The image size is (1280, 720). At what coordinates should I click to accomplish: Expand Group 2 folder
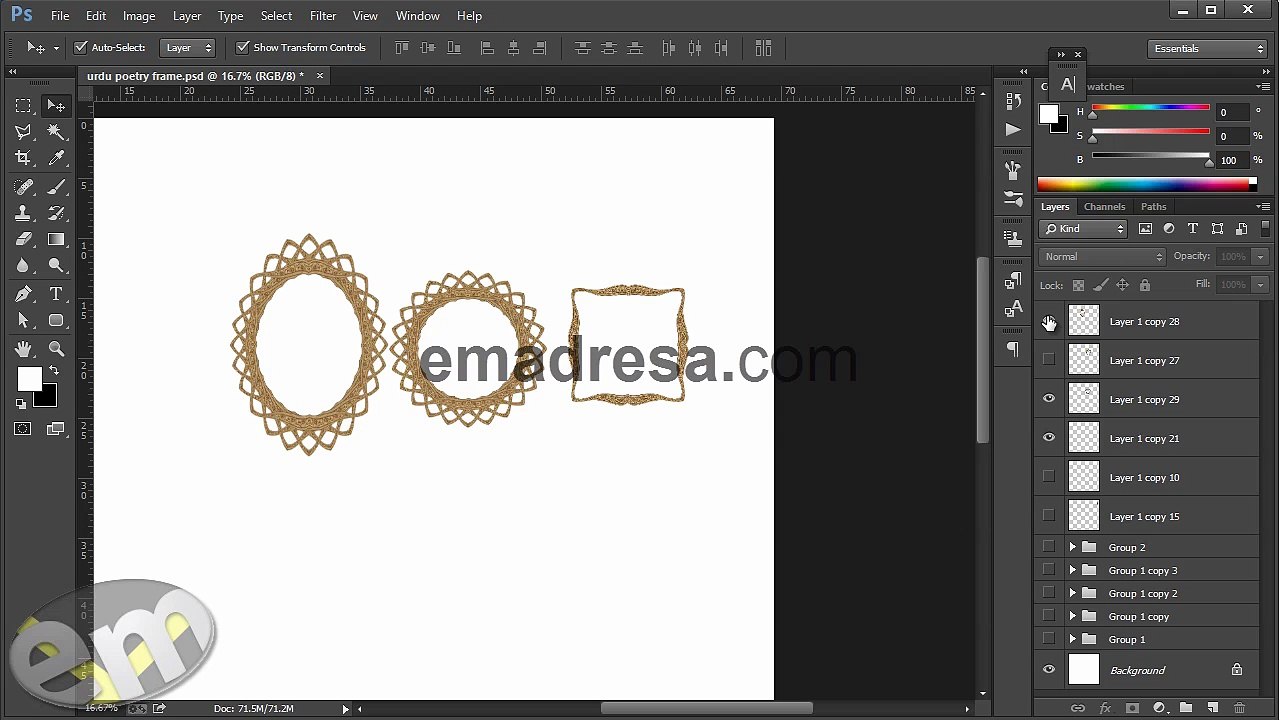(1072, 547)
